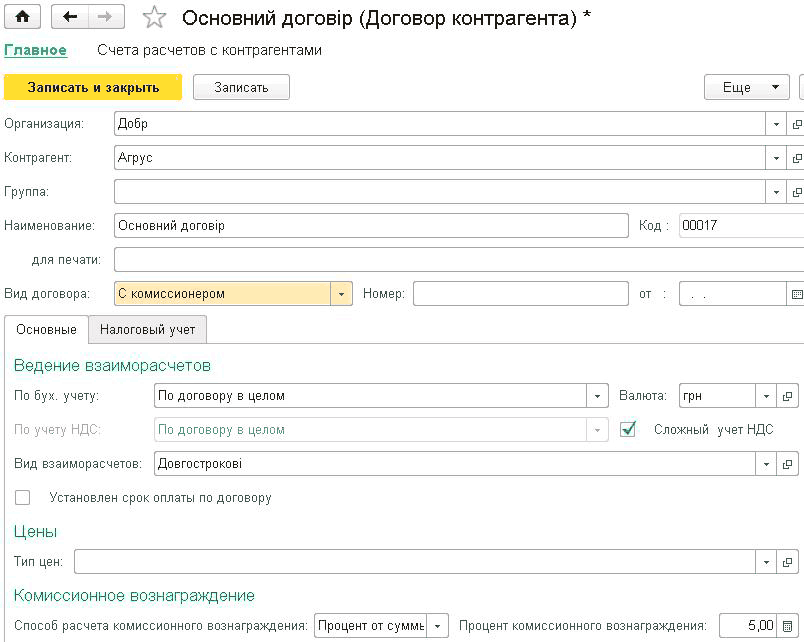Click the Записать button
The image size is (804, 642).
click(241, 87)
